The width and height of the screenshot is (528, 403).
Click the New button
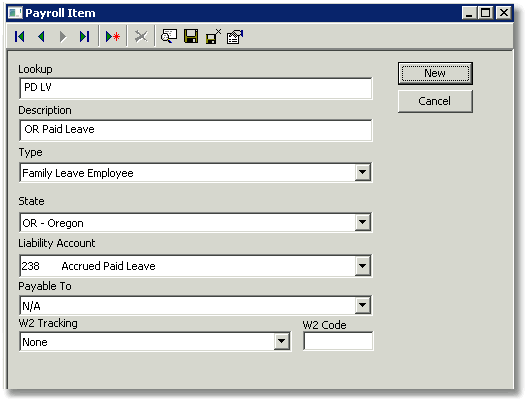point(435,73)
